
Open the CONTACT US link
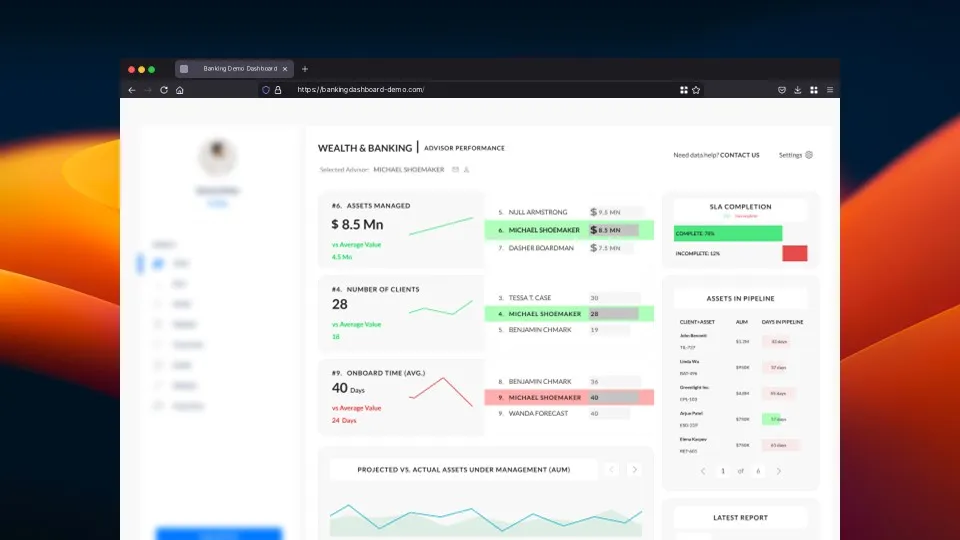click(x=740, y=156)
